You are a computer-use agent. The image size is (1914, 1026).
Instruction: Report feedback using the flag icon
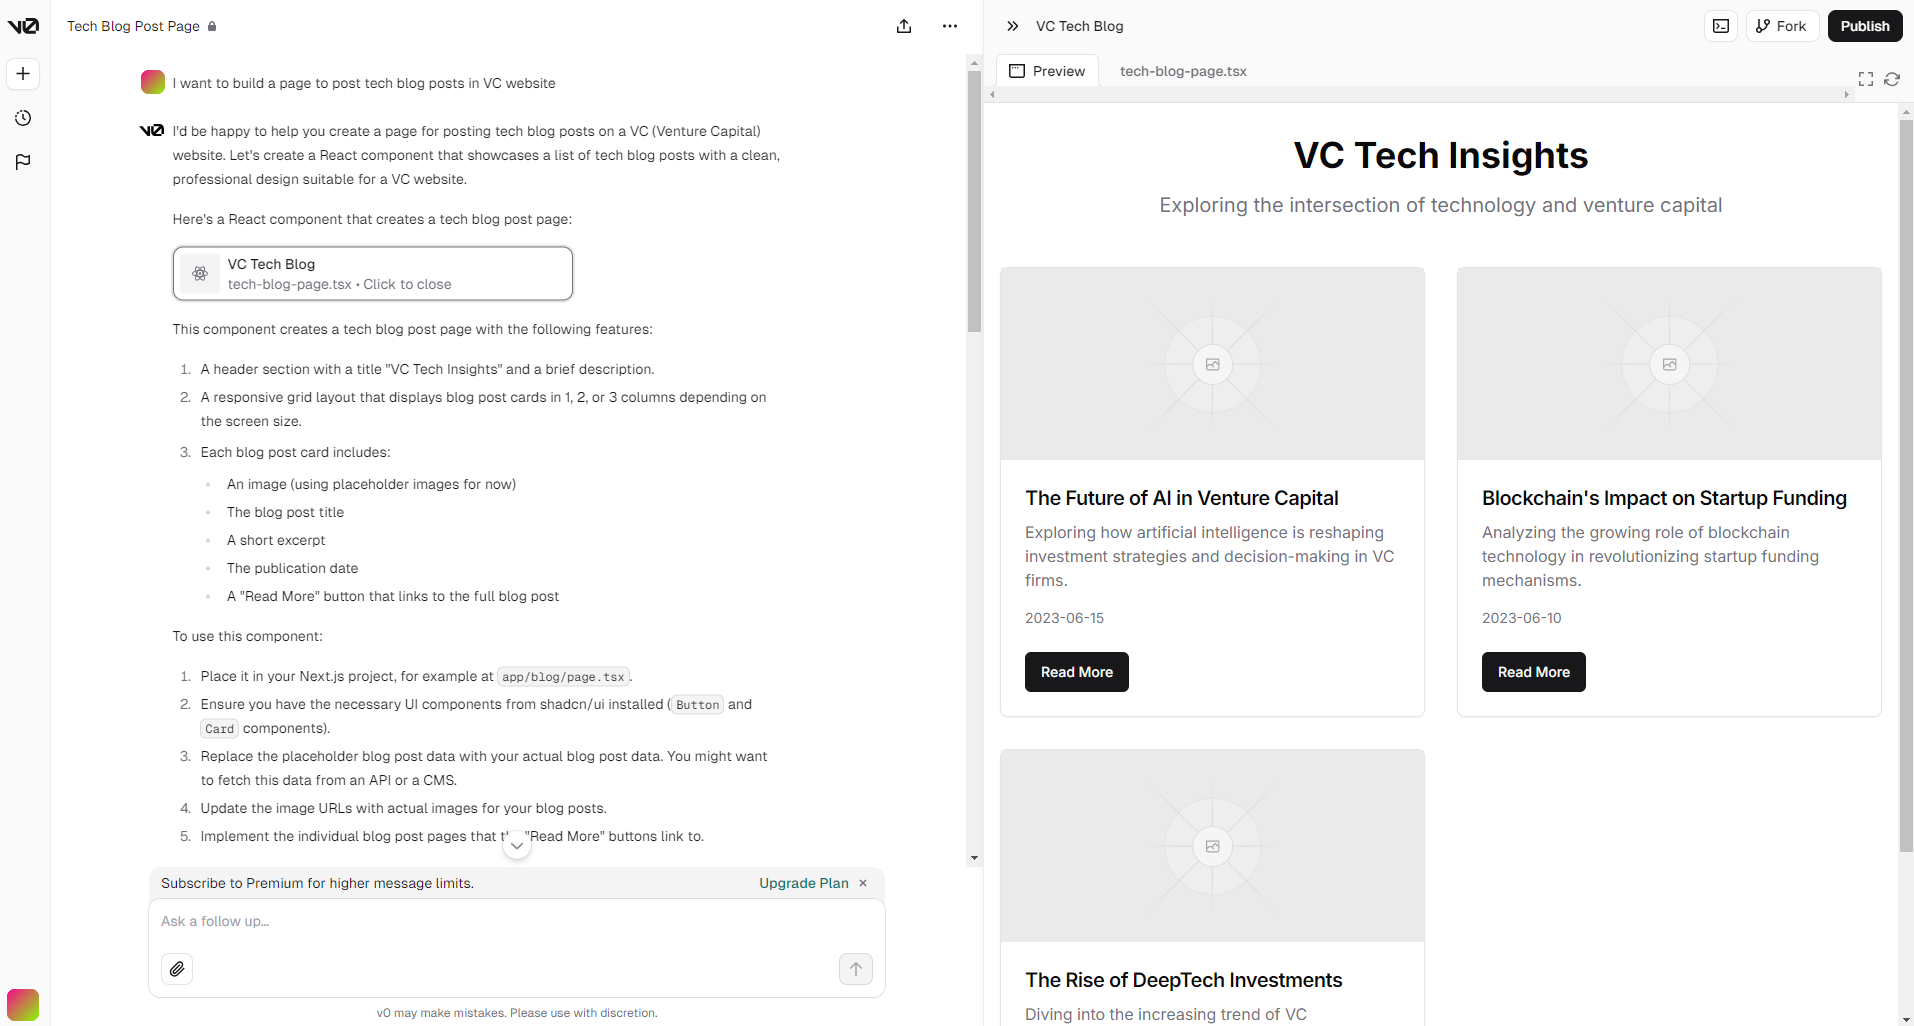click(22, 161)
